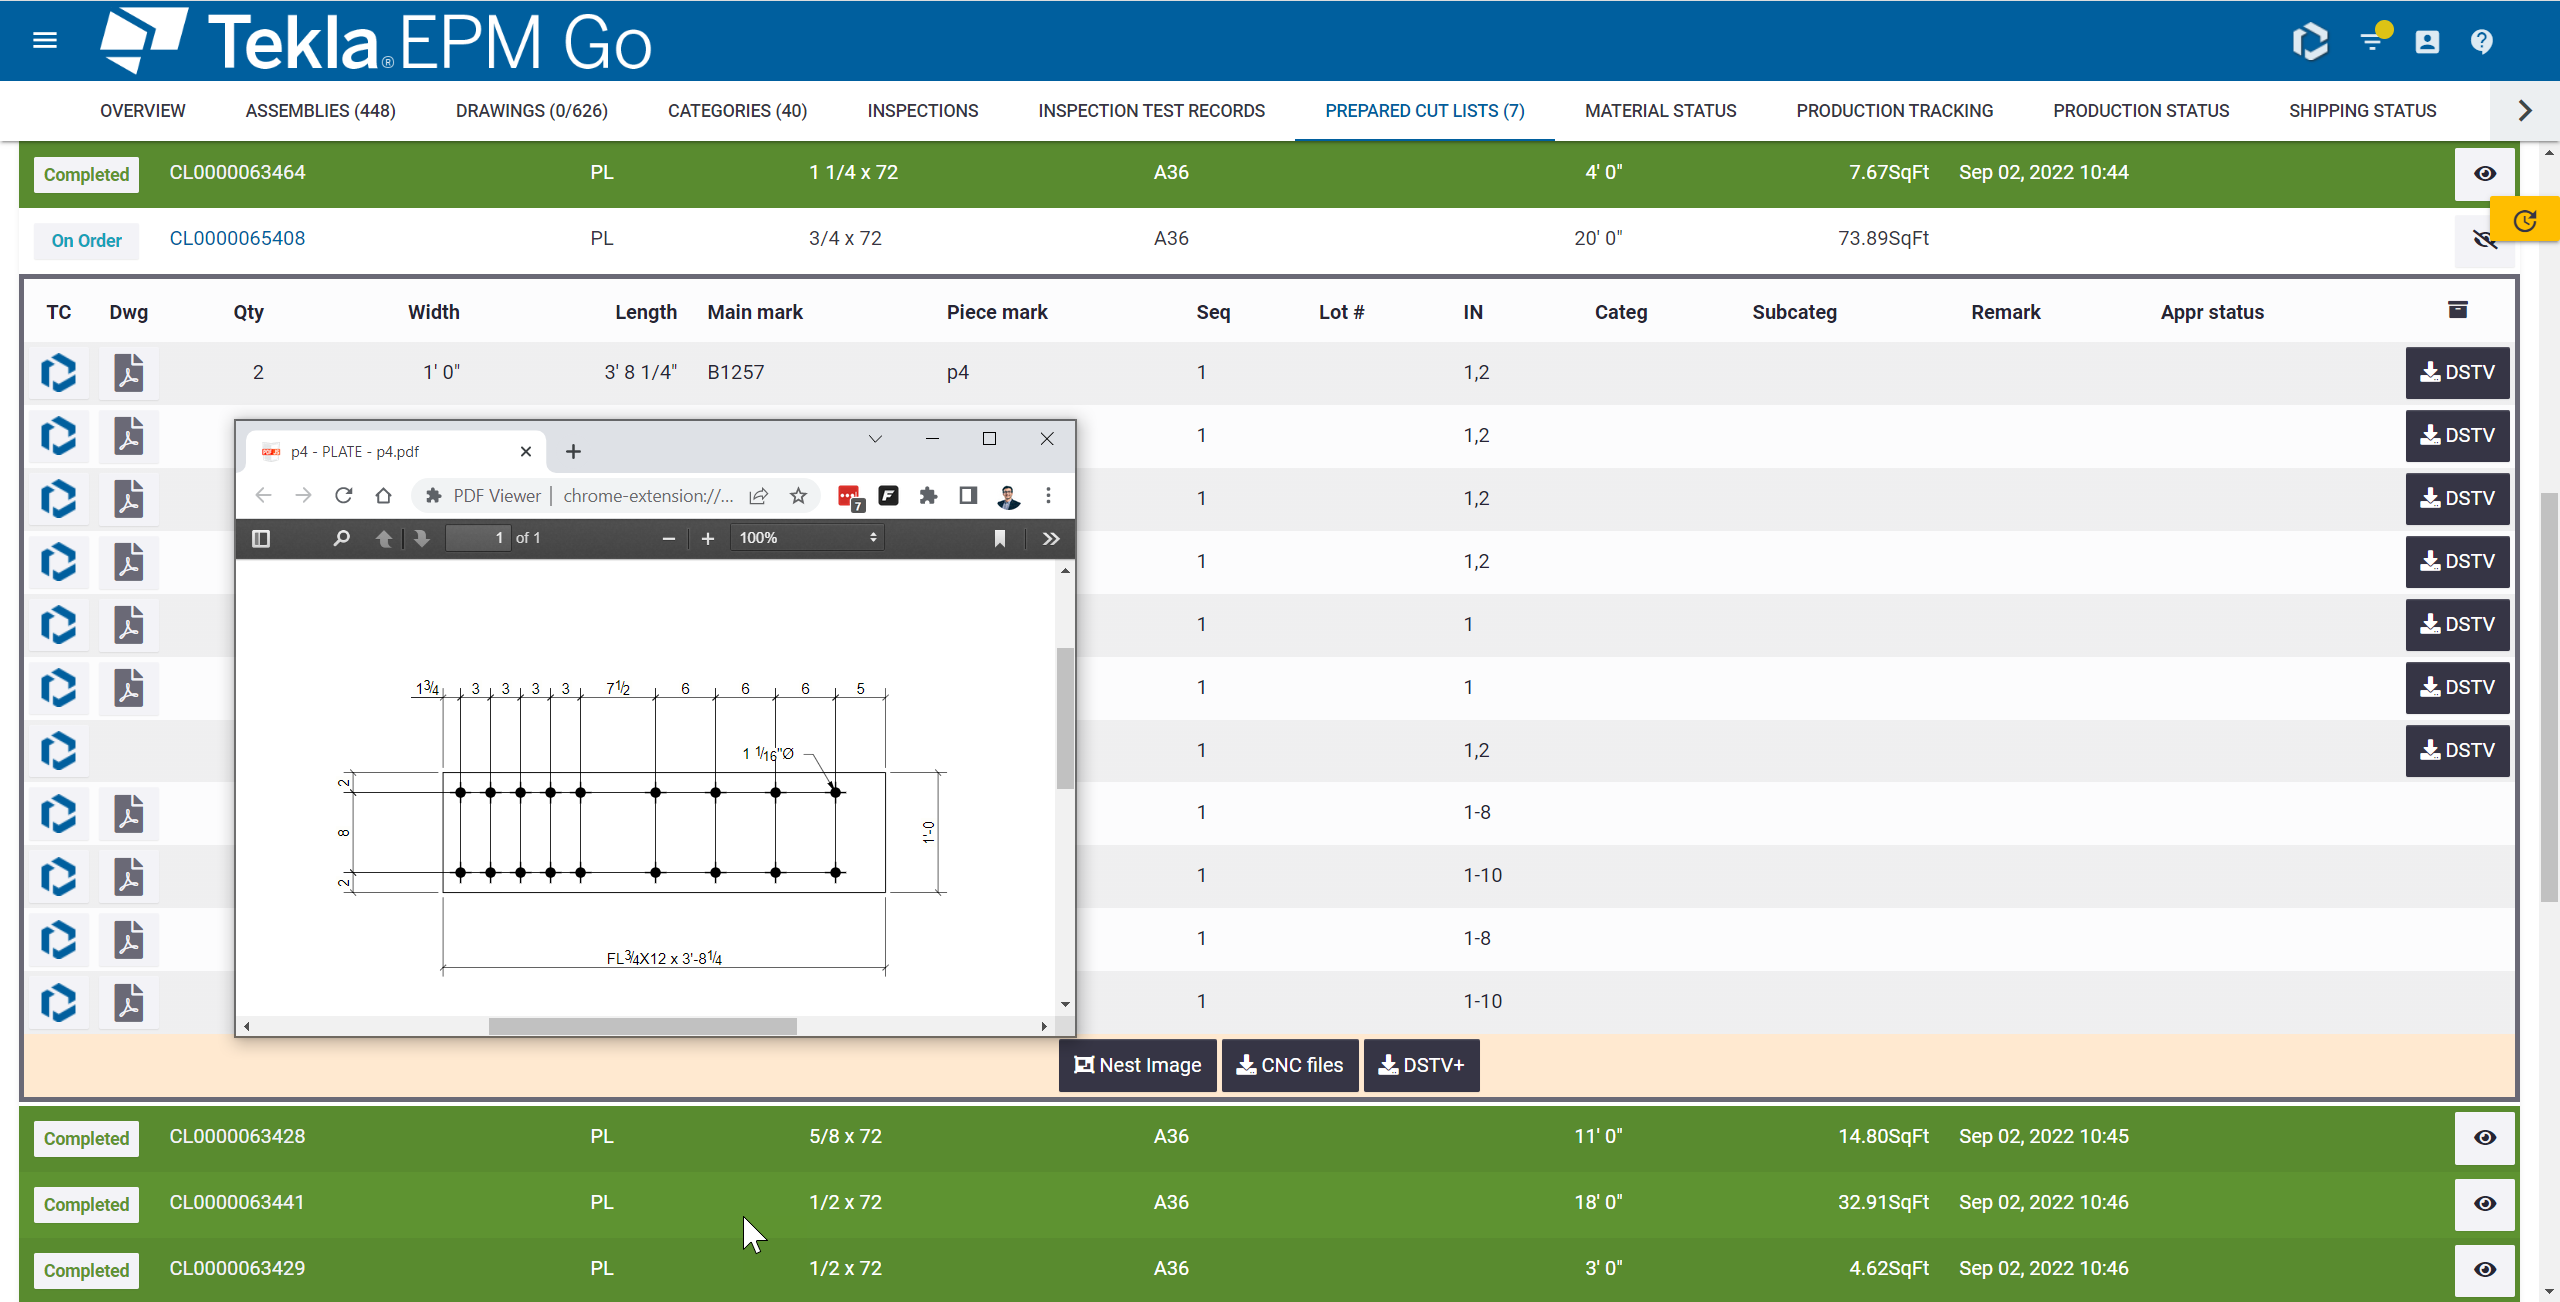Open the CL0000065408 cut list link
Screen dimensions: 2560x1302
coord(236,238)
